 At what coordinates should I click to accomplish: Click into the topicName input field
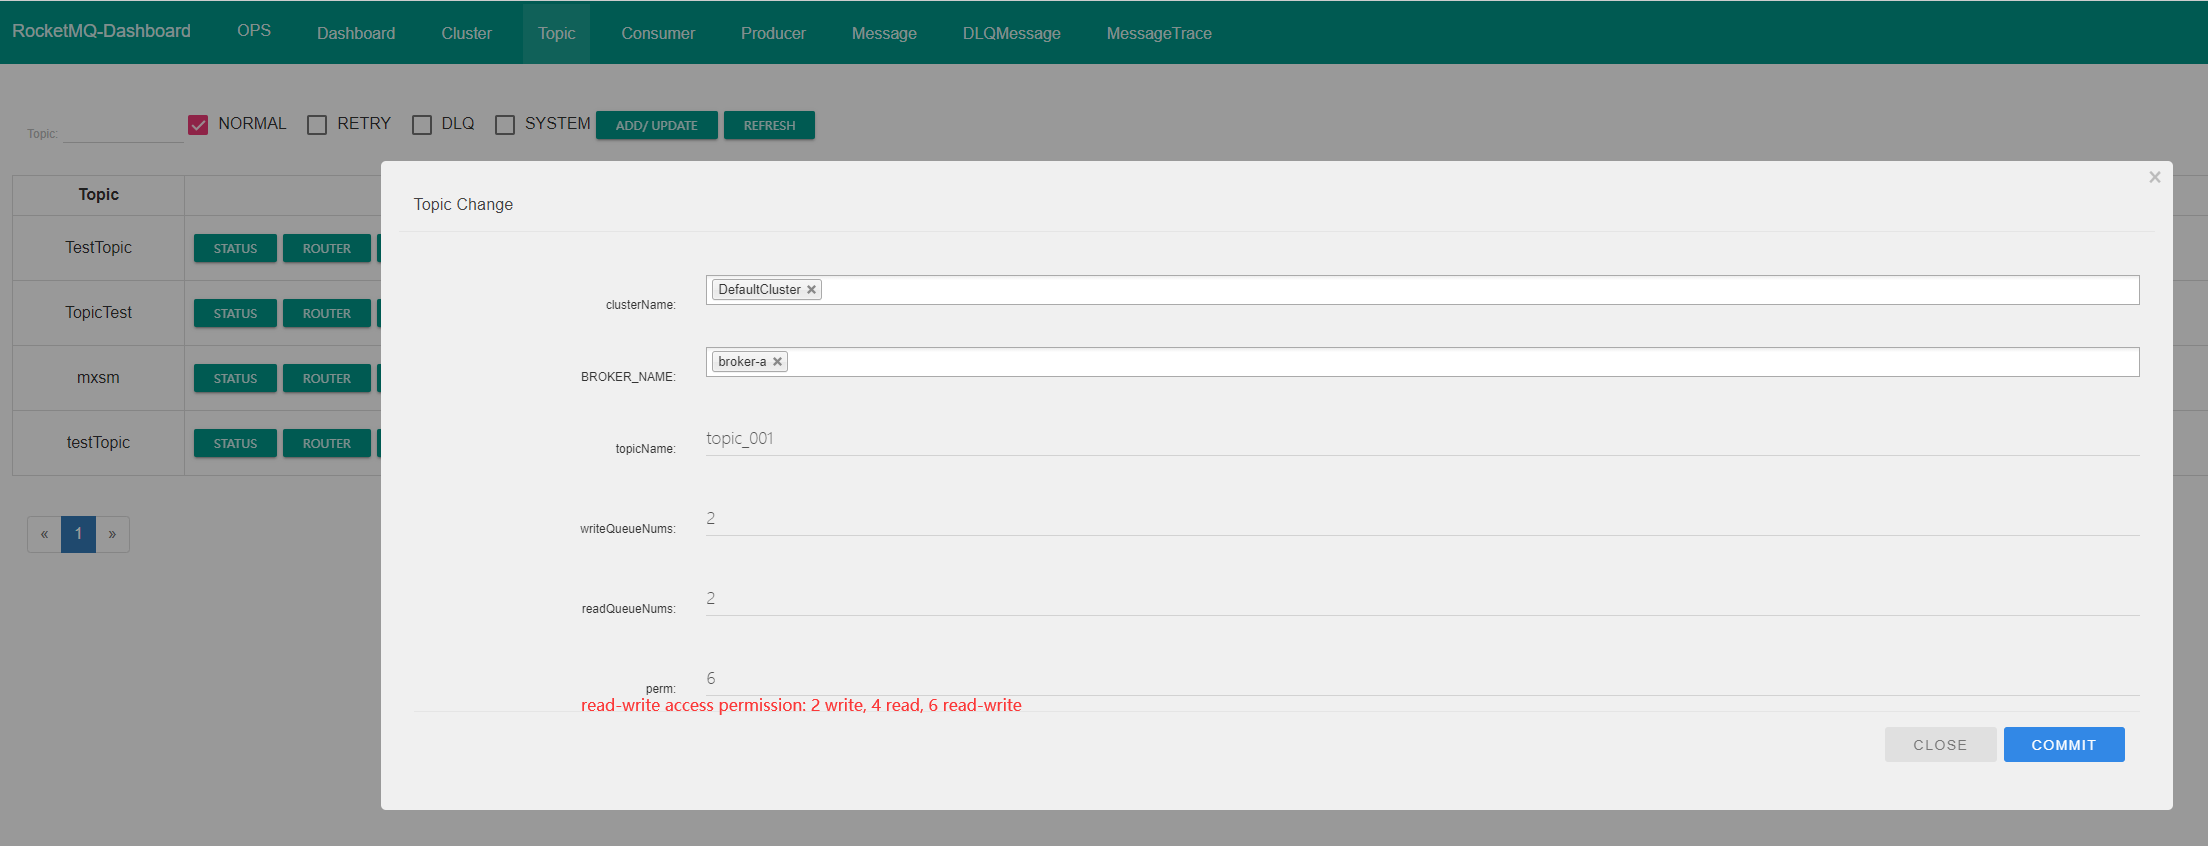pyautogui.click(x=1420, y=439)
